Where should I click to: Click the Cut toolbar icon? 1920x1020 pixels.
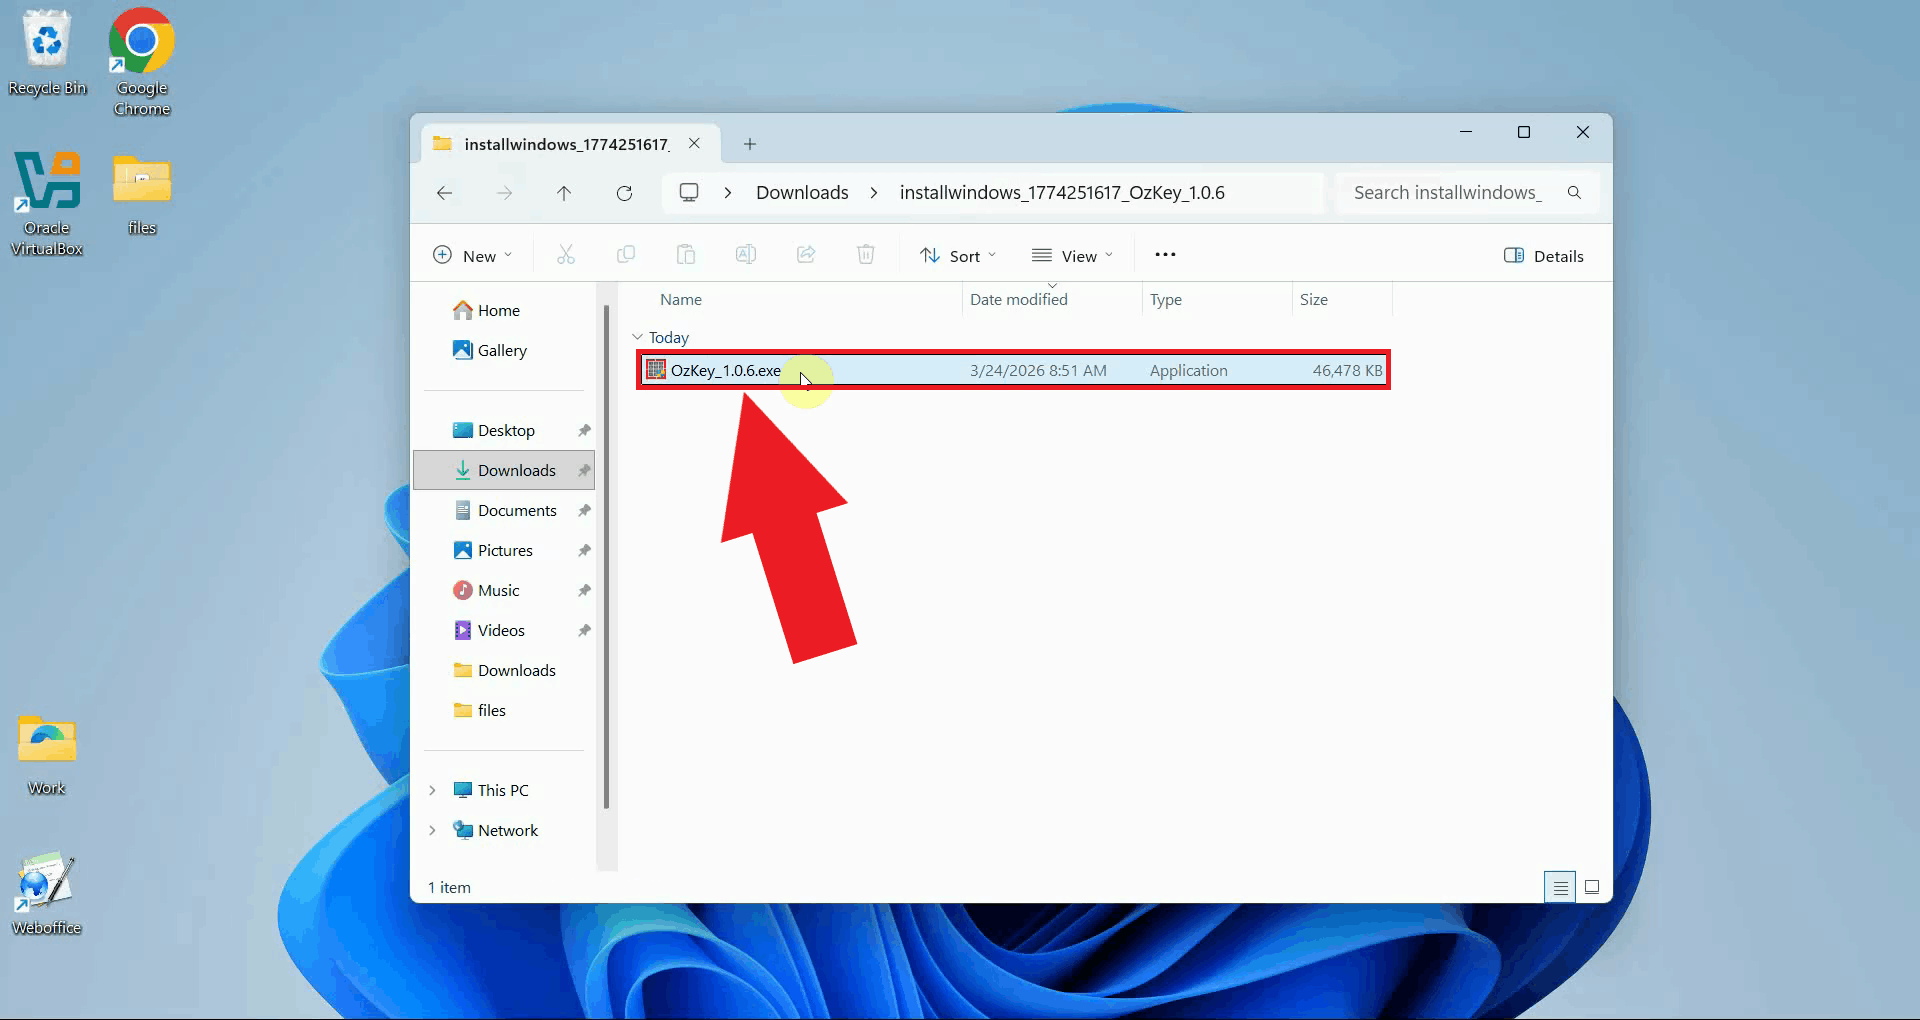tap(566, 255)
